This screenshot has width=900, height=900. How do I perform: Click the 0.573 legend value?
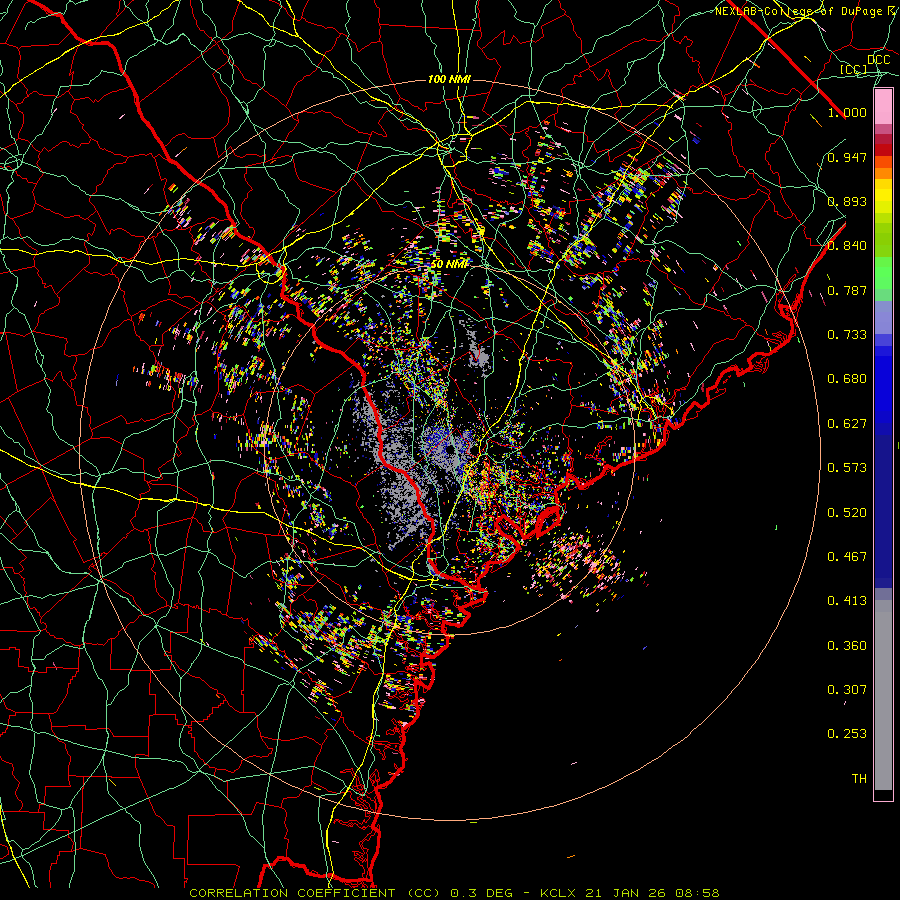847,468
